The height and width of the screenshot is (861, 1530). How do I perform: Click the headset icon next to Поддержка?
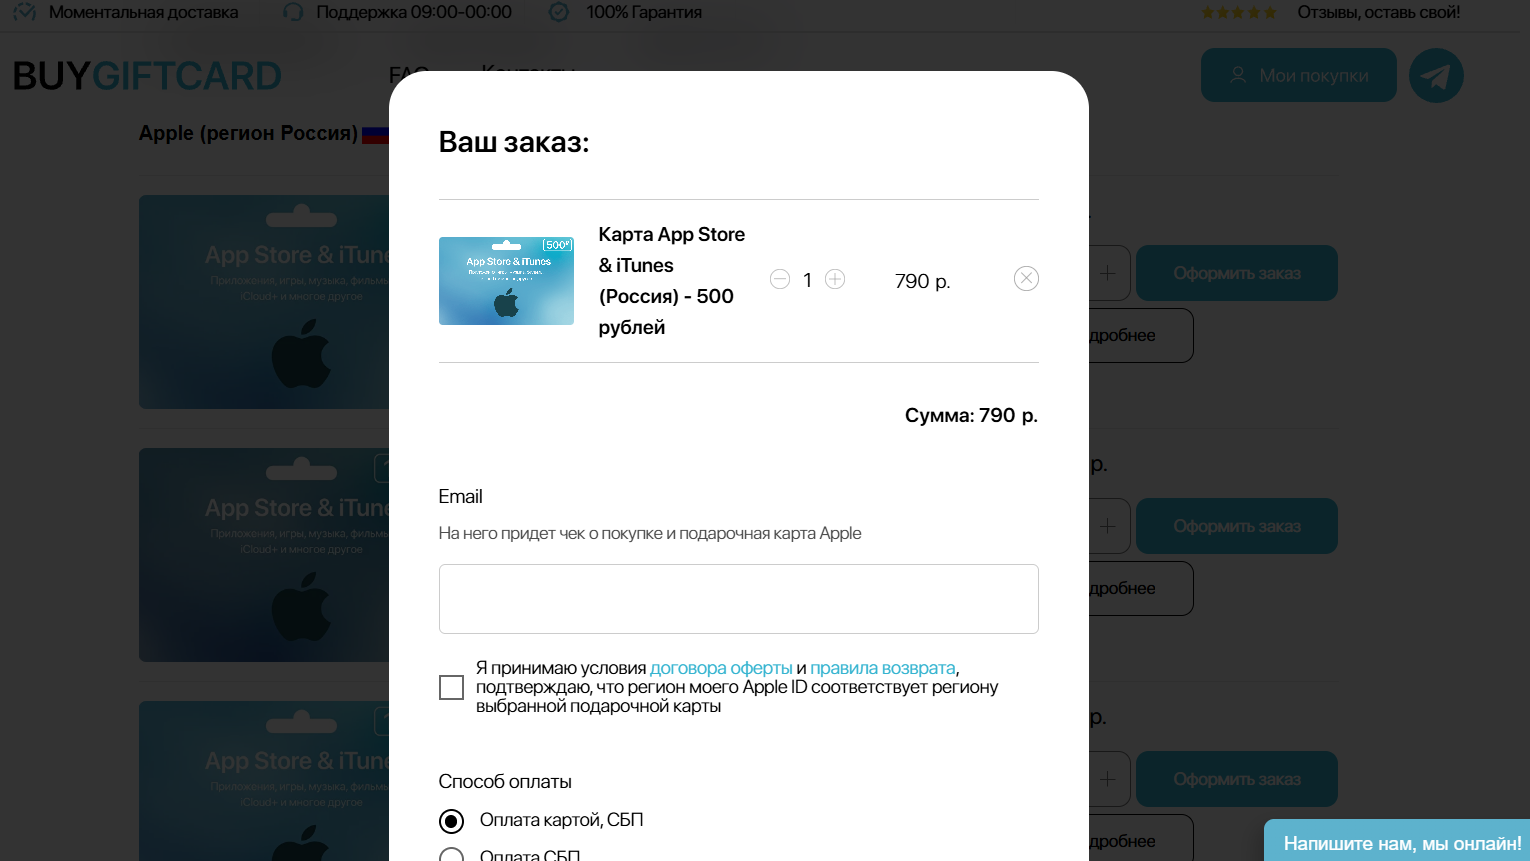point(292,12)
